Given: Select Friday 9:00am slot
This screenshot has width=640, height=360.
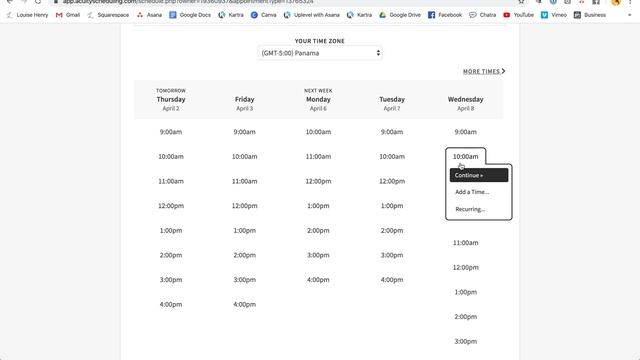Looking at the screenshot, I should coord(244,132).
